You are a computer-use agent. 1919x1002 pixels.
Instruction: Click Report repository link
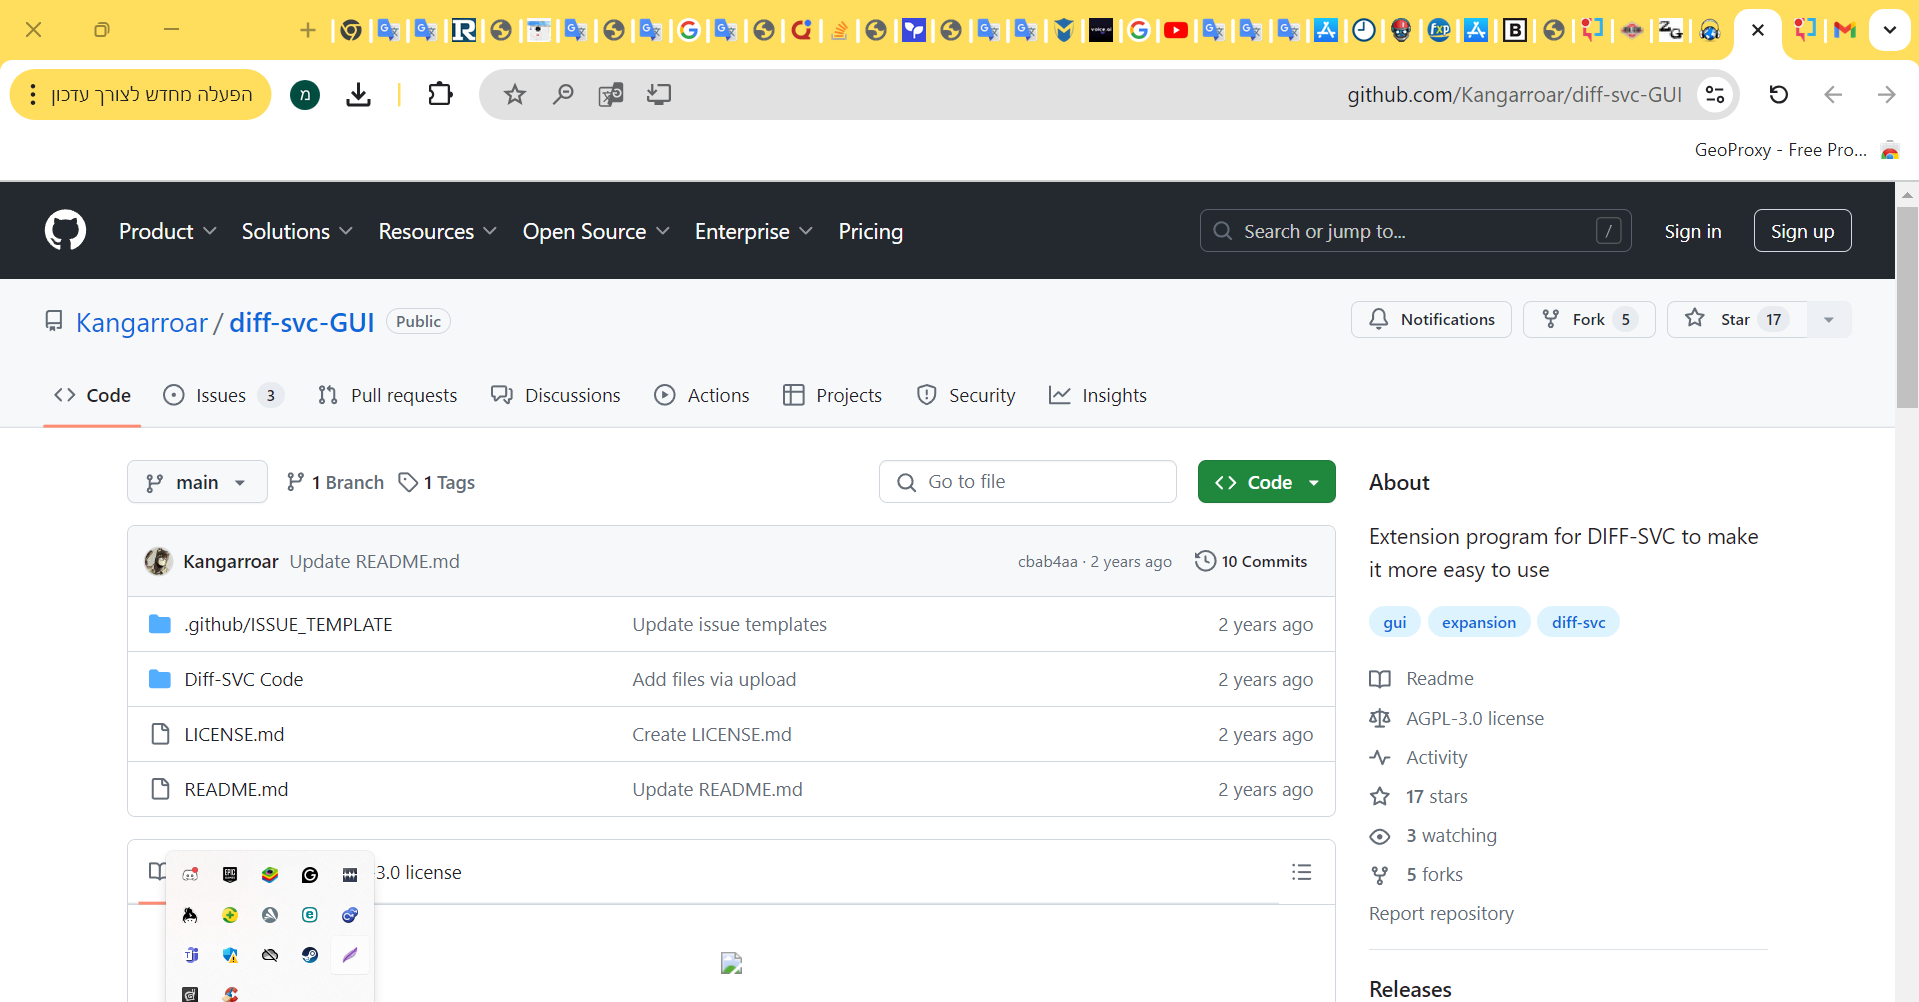coord(1441,913)
